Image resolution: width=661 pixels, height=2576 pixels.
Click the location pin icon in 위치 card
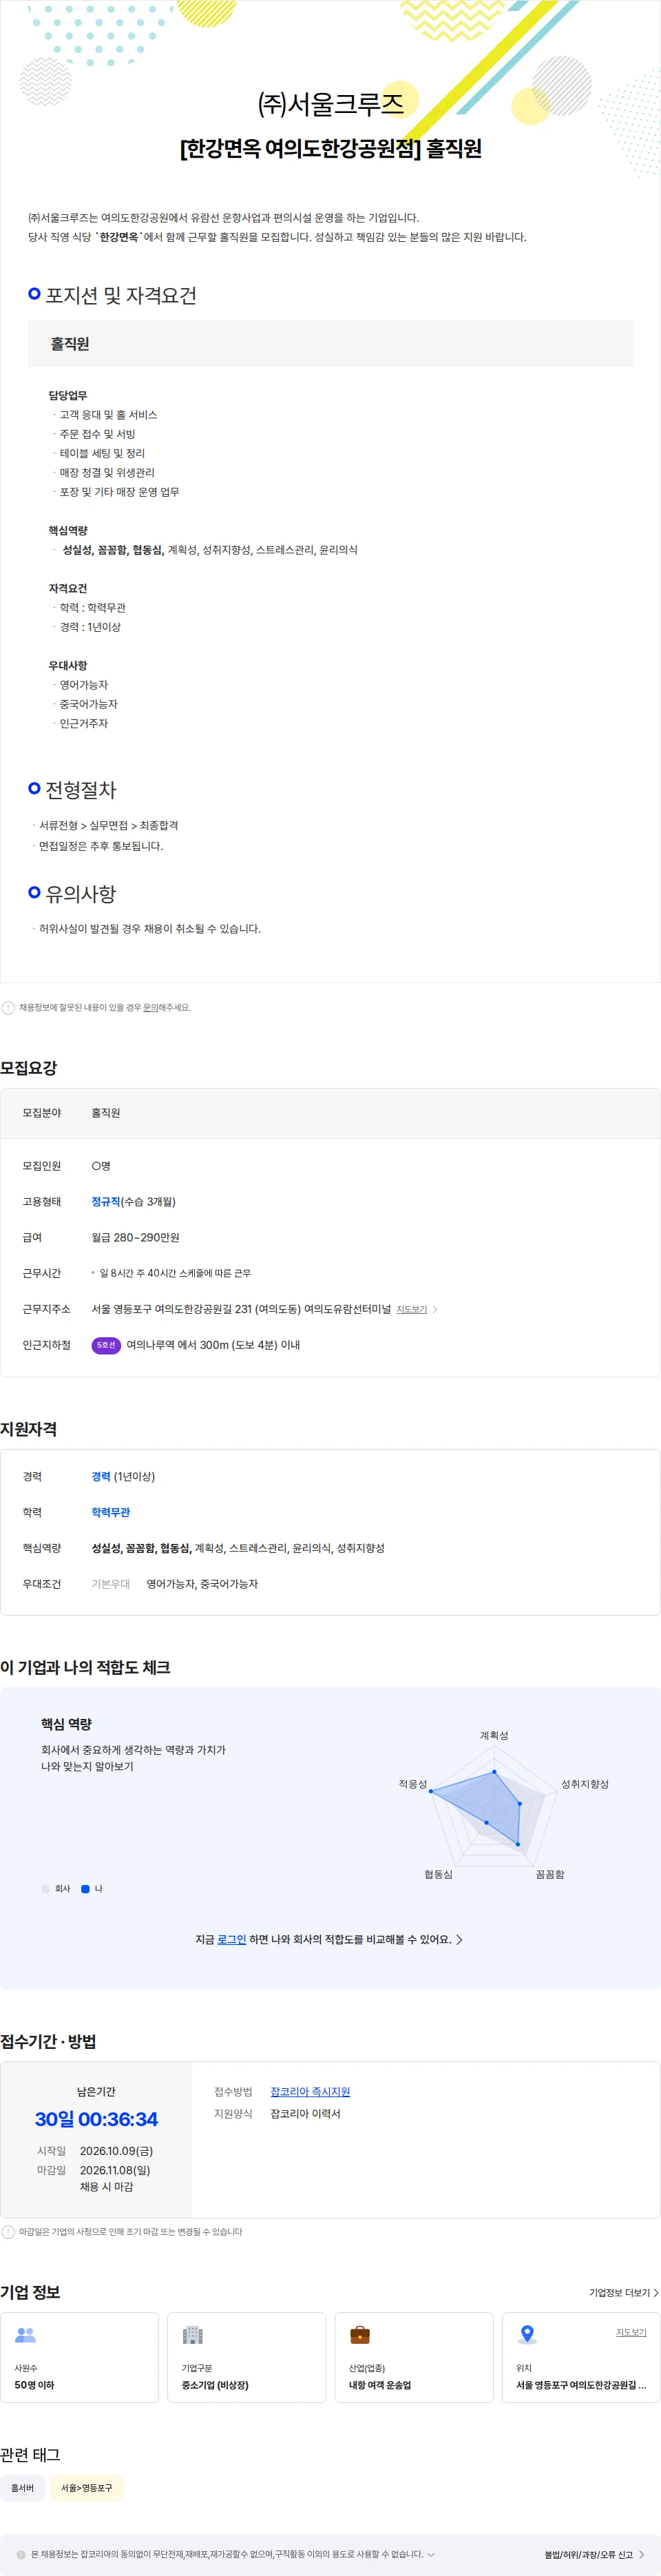pyautogui.click(x=527, y=2334)
